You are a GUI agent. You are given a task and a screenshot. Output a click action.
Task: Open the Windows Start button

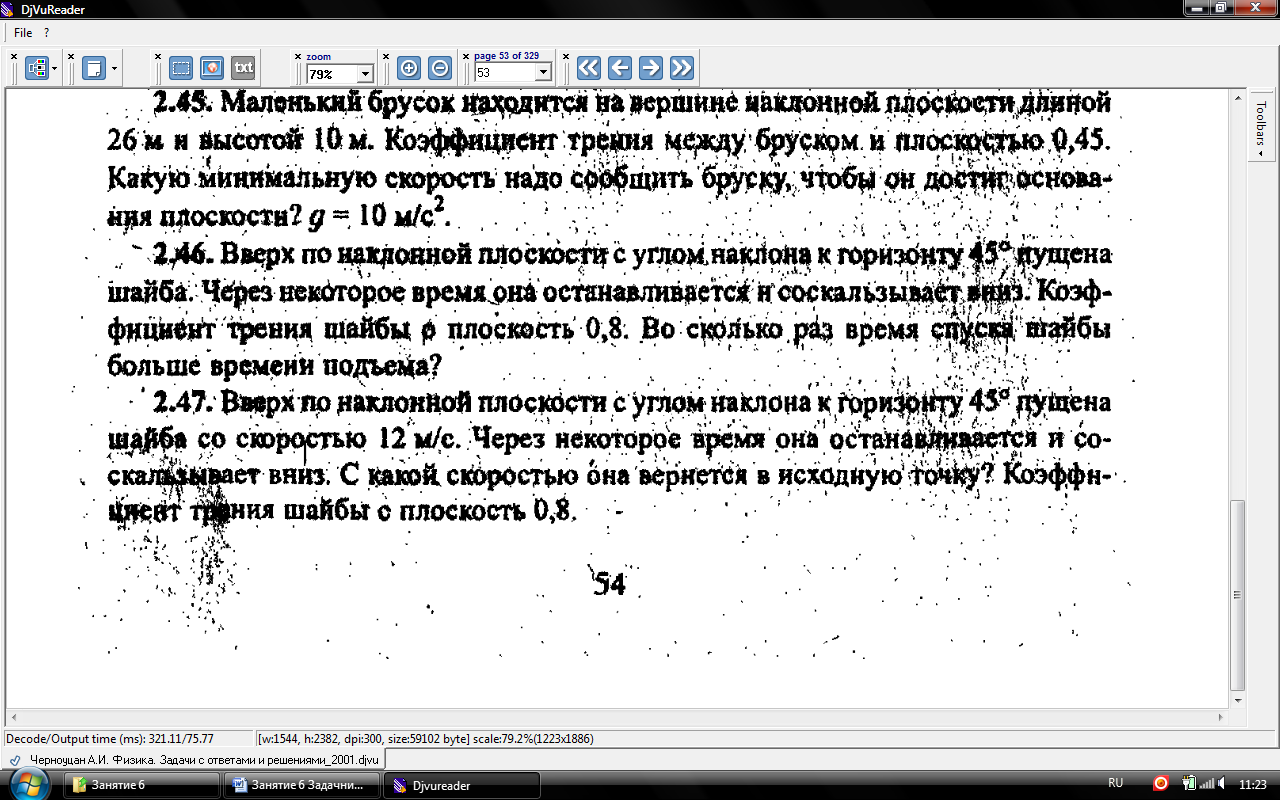click(x=29, y=784)
